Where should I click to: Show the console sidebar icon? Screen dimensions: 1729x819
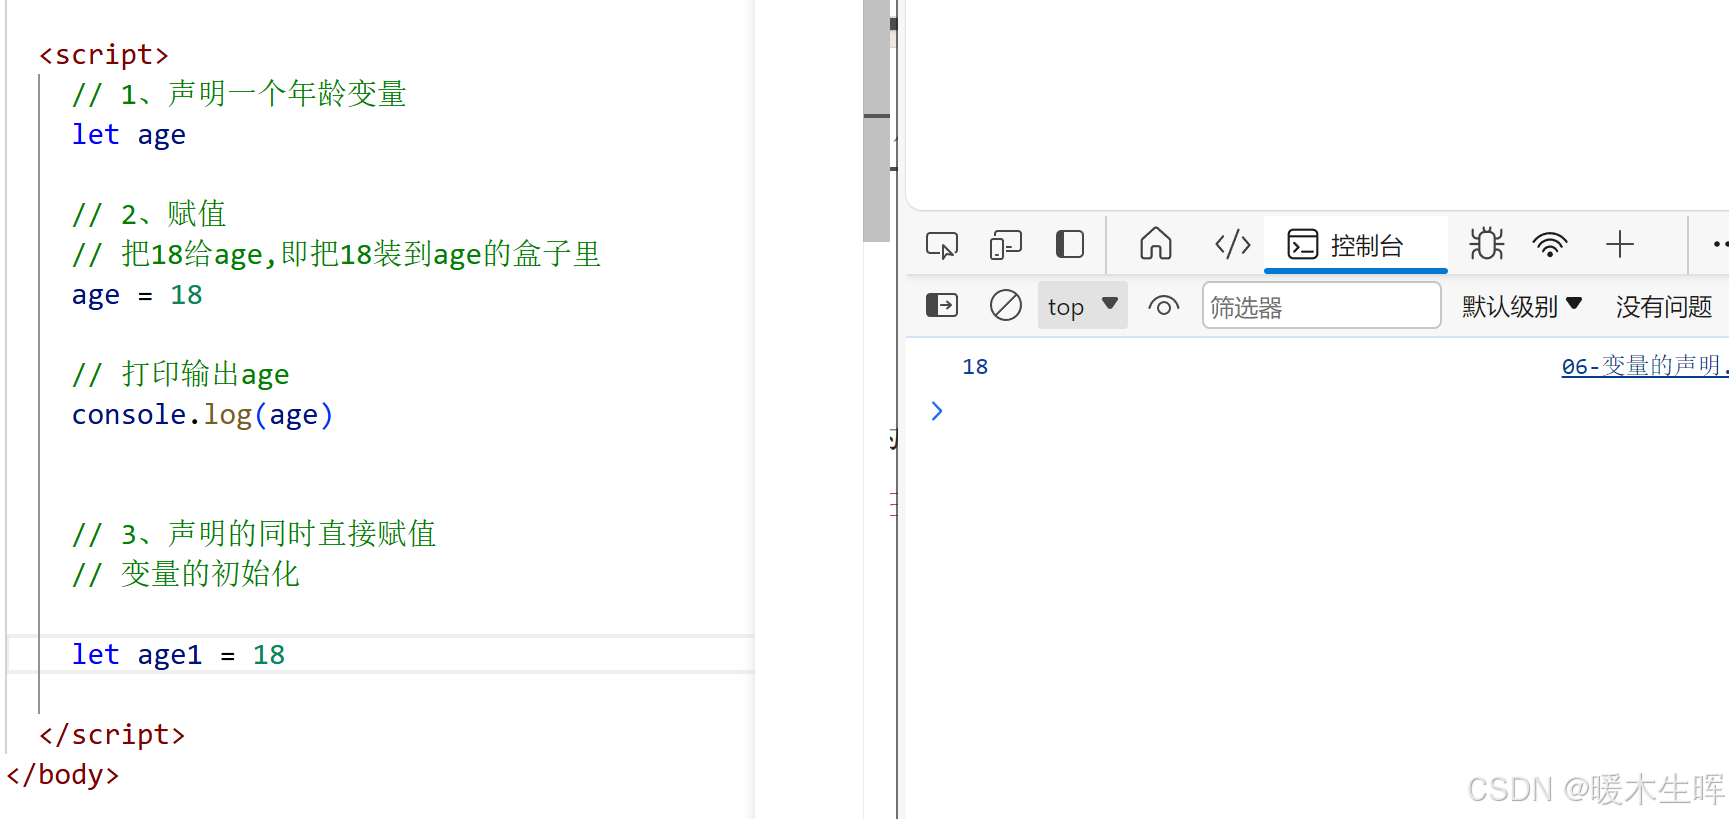942,305
